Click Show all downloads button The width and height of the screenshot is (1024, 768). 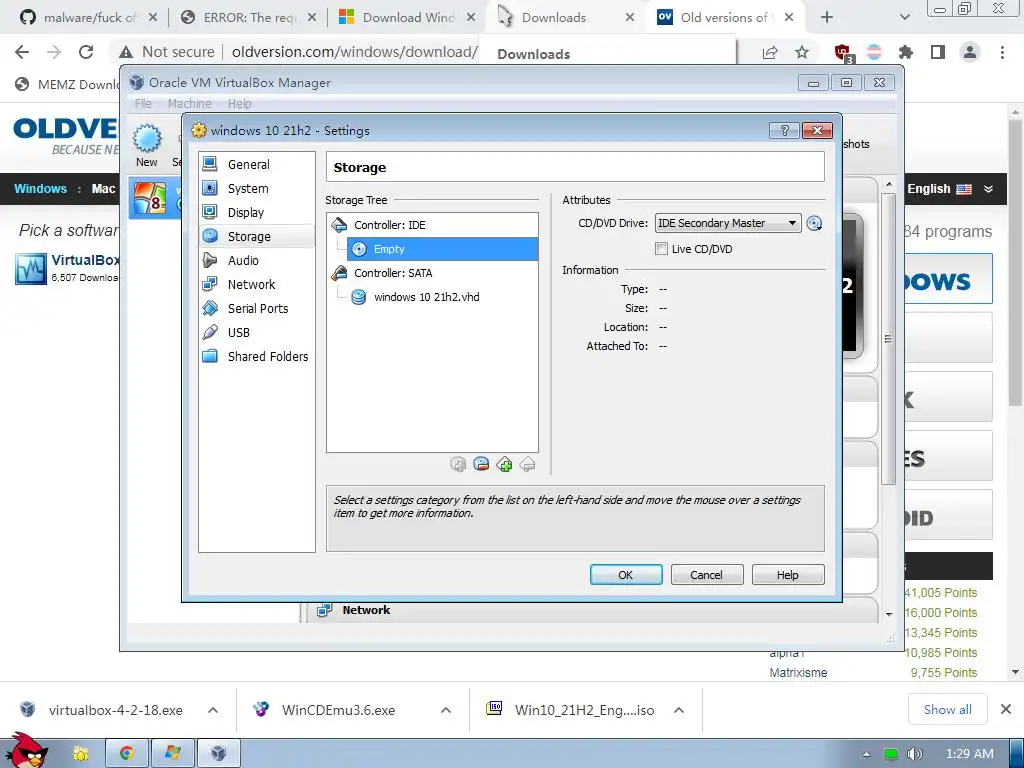(x=948, y=710)
